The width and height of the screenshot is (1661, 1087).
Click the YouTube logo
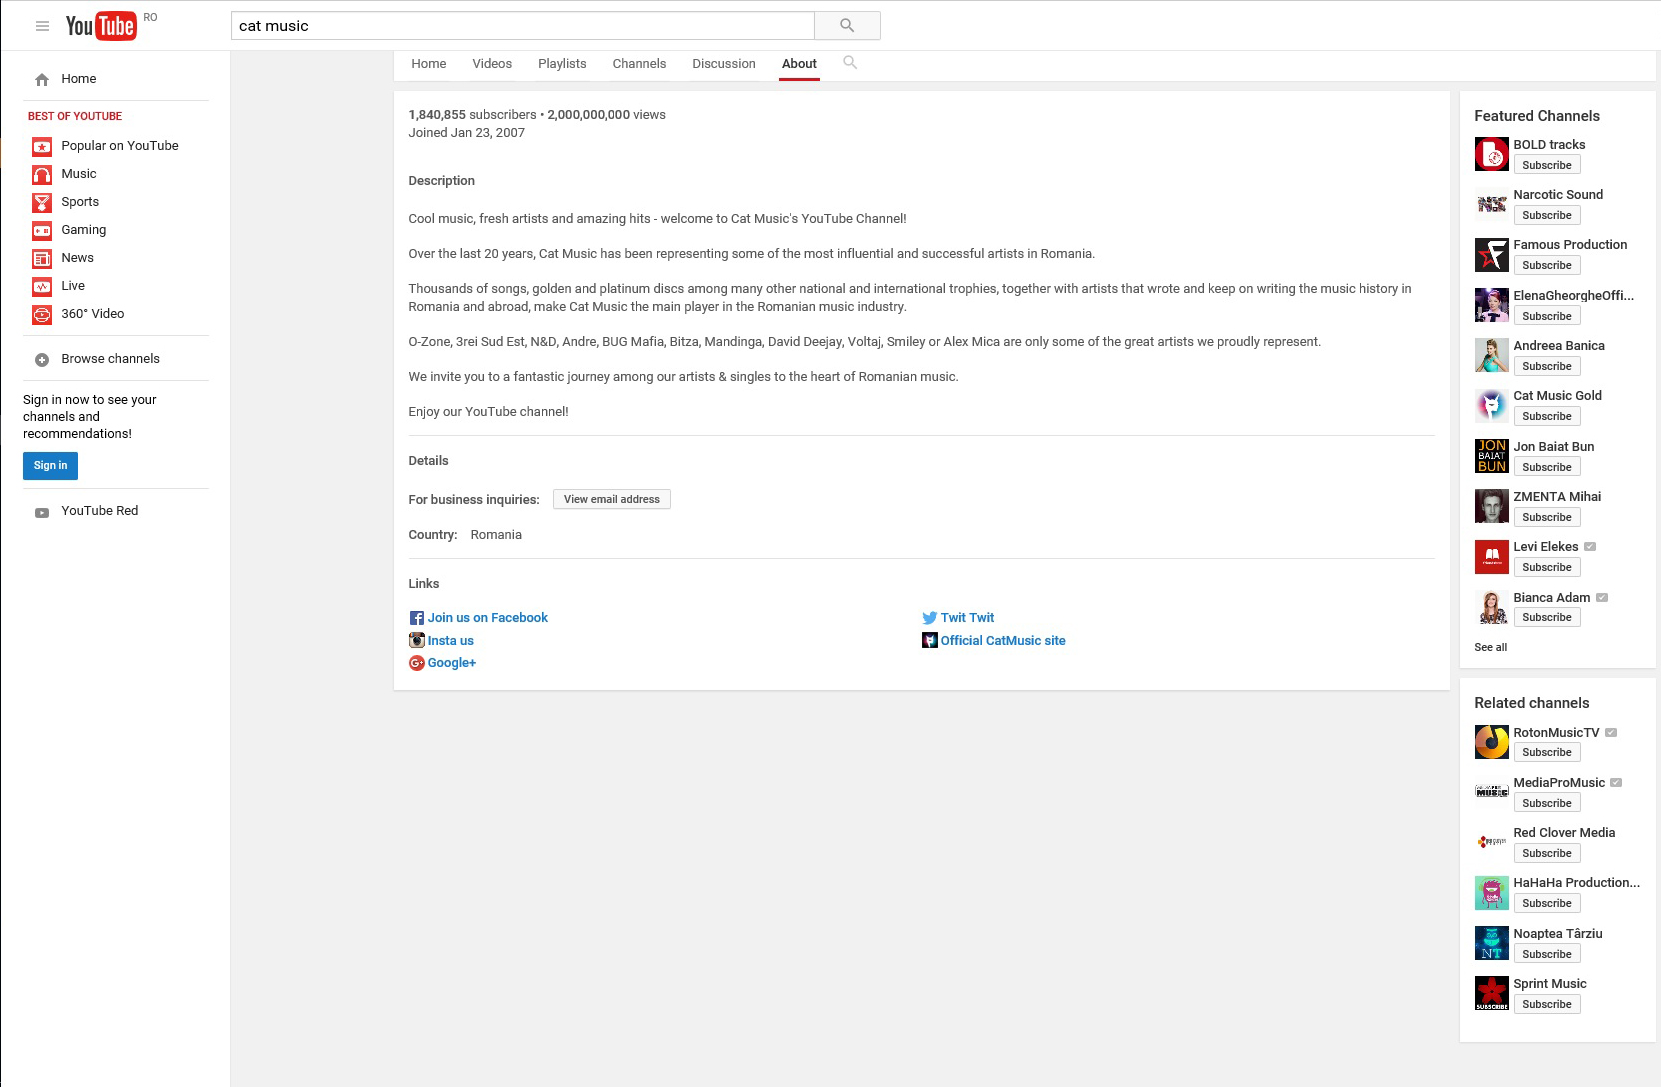pyautogui.click(x=100, y=26)
